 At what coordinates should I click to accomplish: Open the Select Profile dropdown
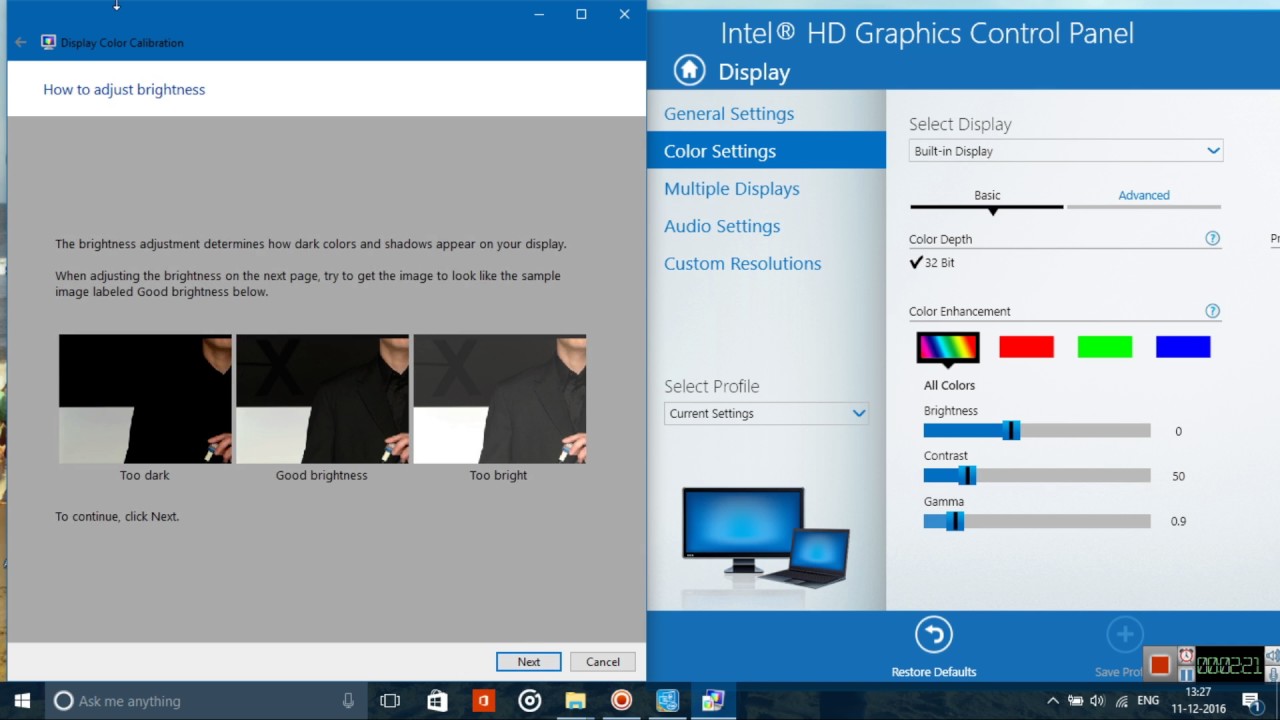[x=766, y=413]
